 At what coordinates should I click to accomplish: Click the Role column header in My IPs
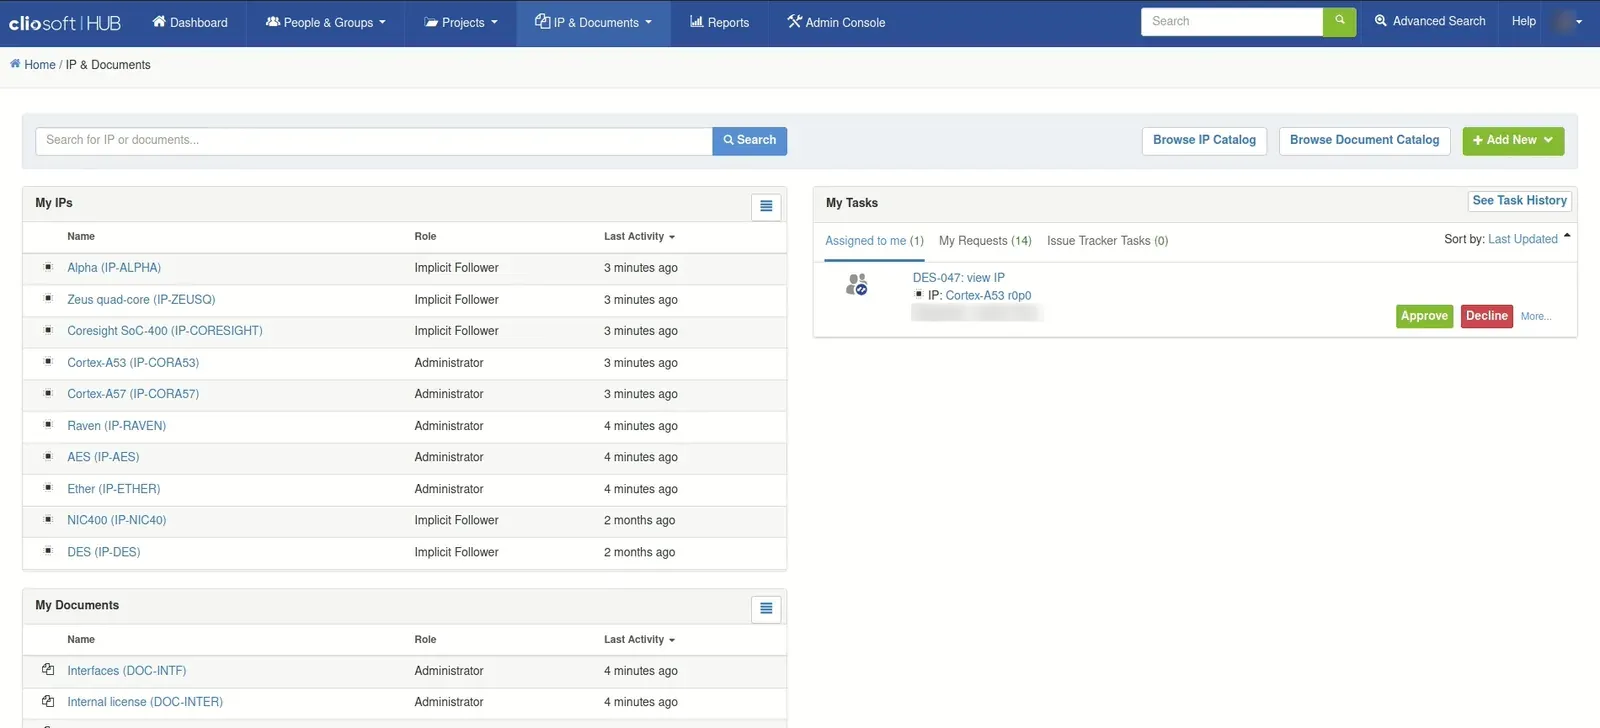coord(425,237)
